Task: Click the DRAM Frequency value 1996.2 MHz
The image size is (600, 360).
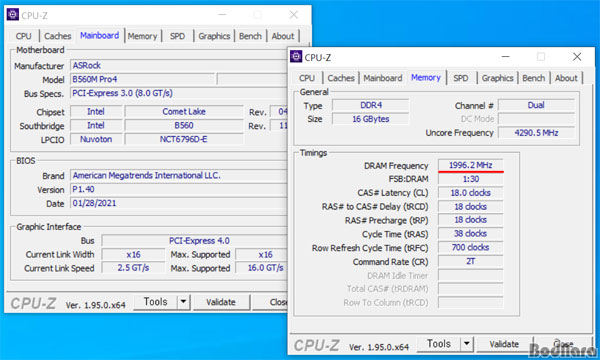Action: (x=471, y=165)
